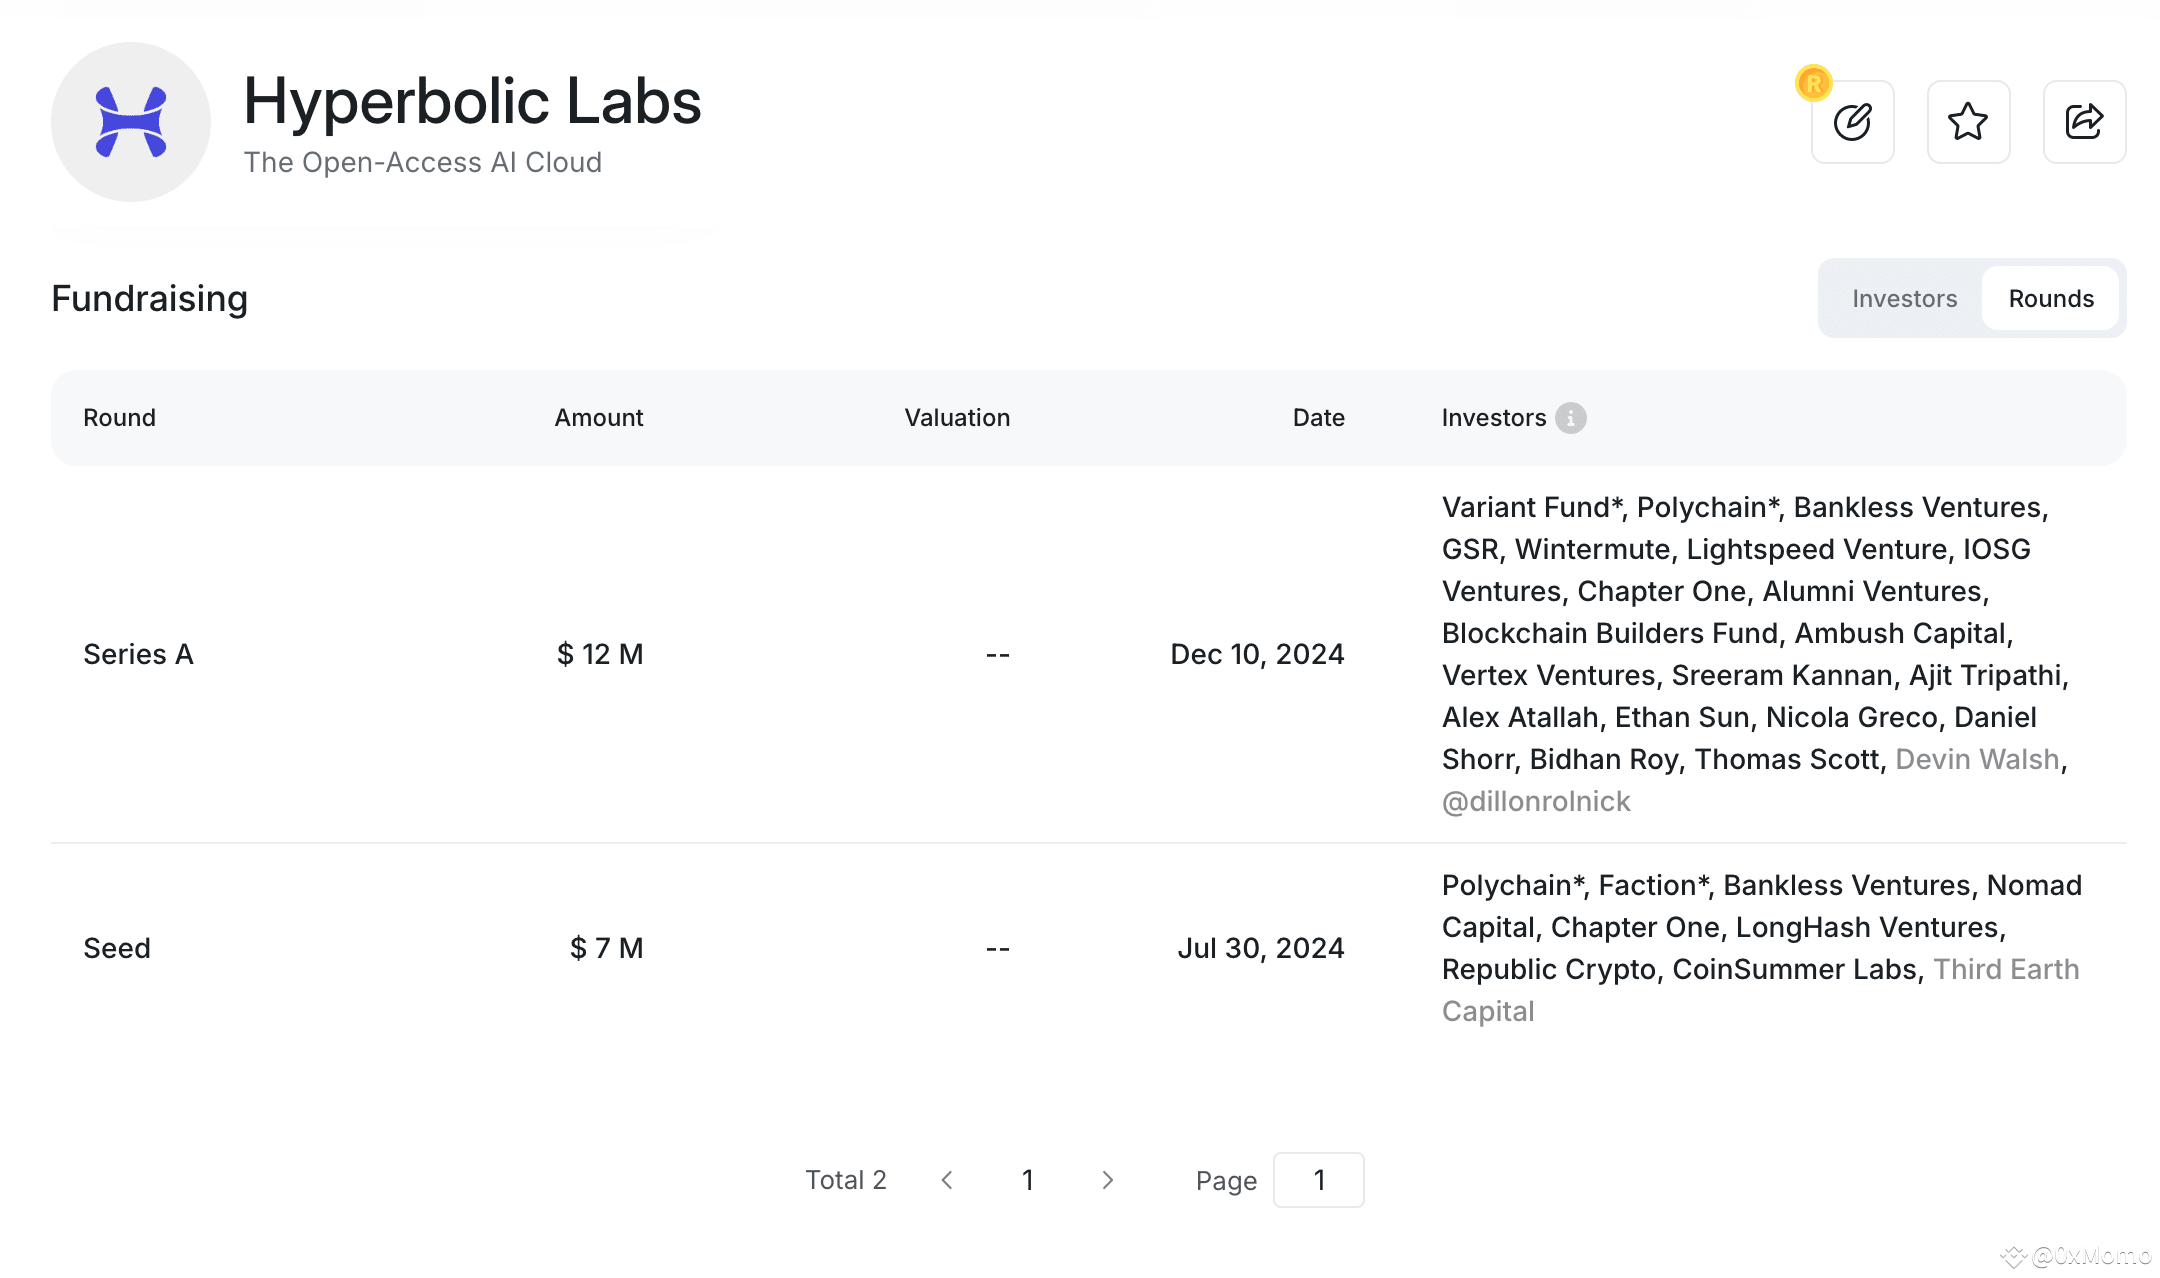Click the orange R badge
The height and width of the screenshot is (1278, 2160).
click(x=1813, y=84)
